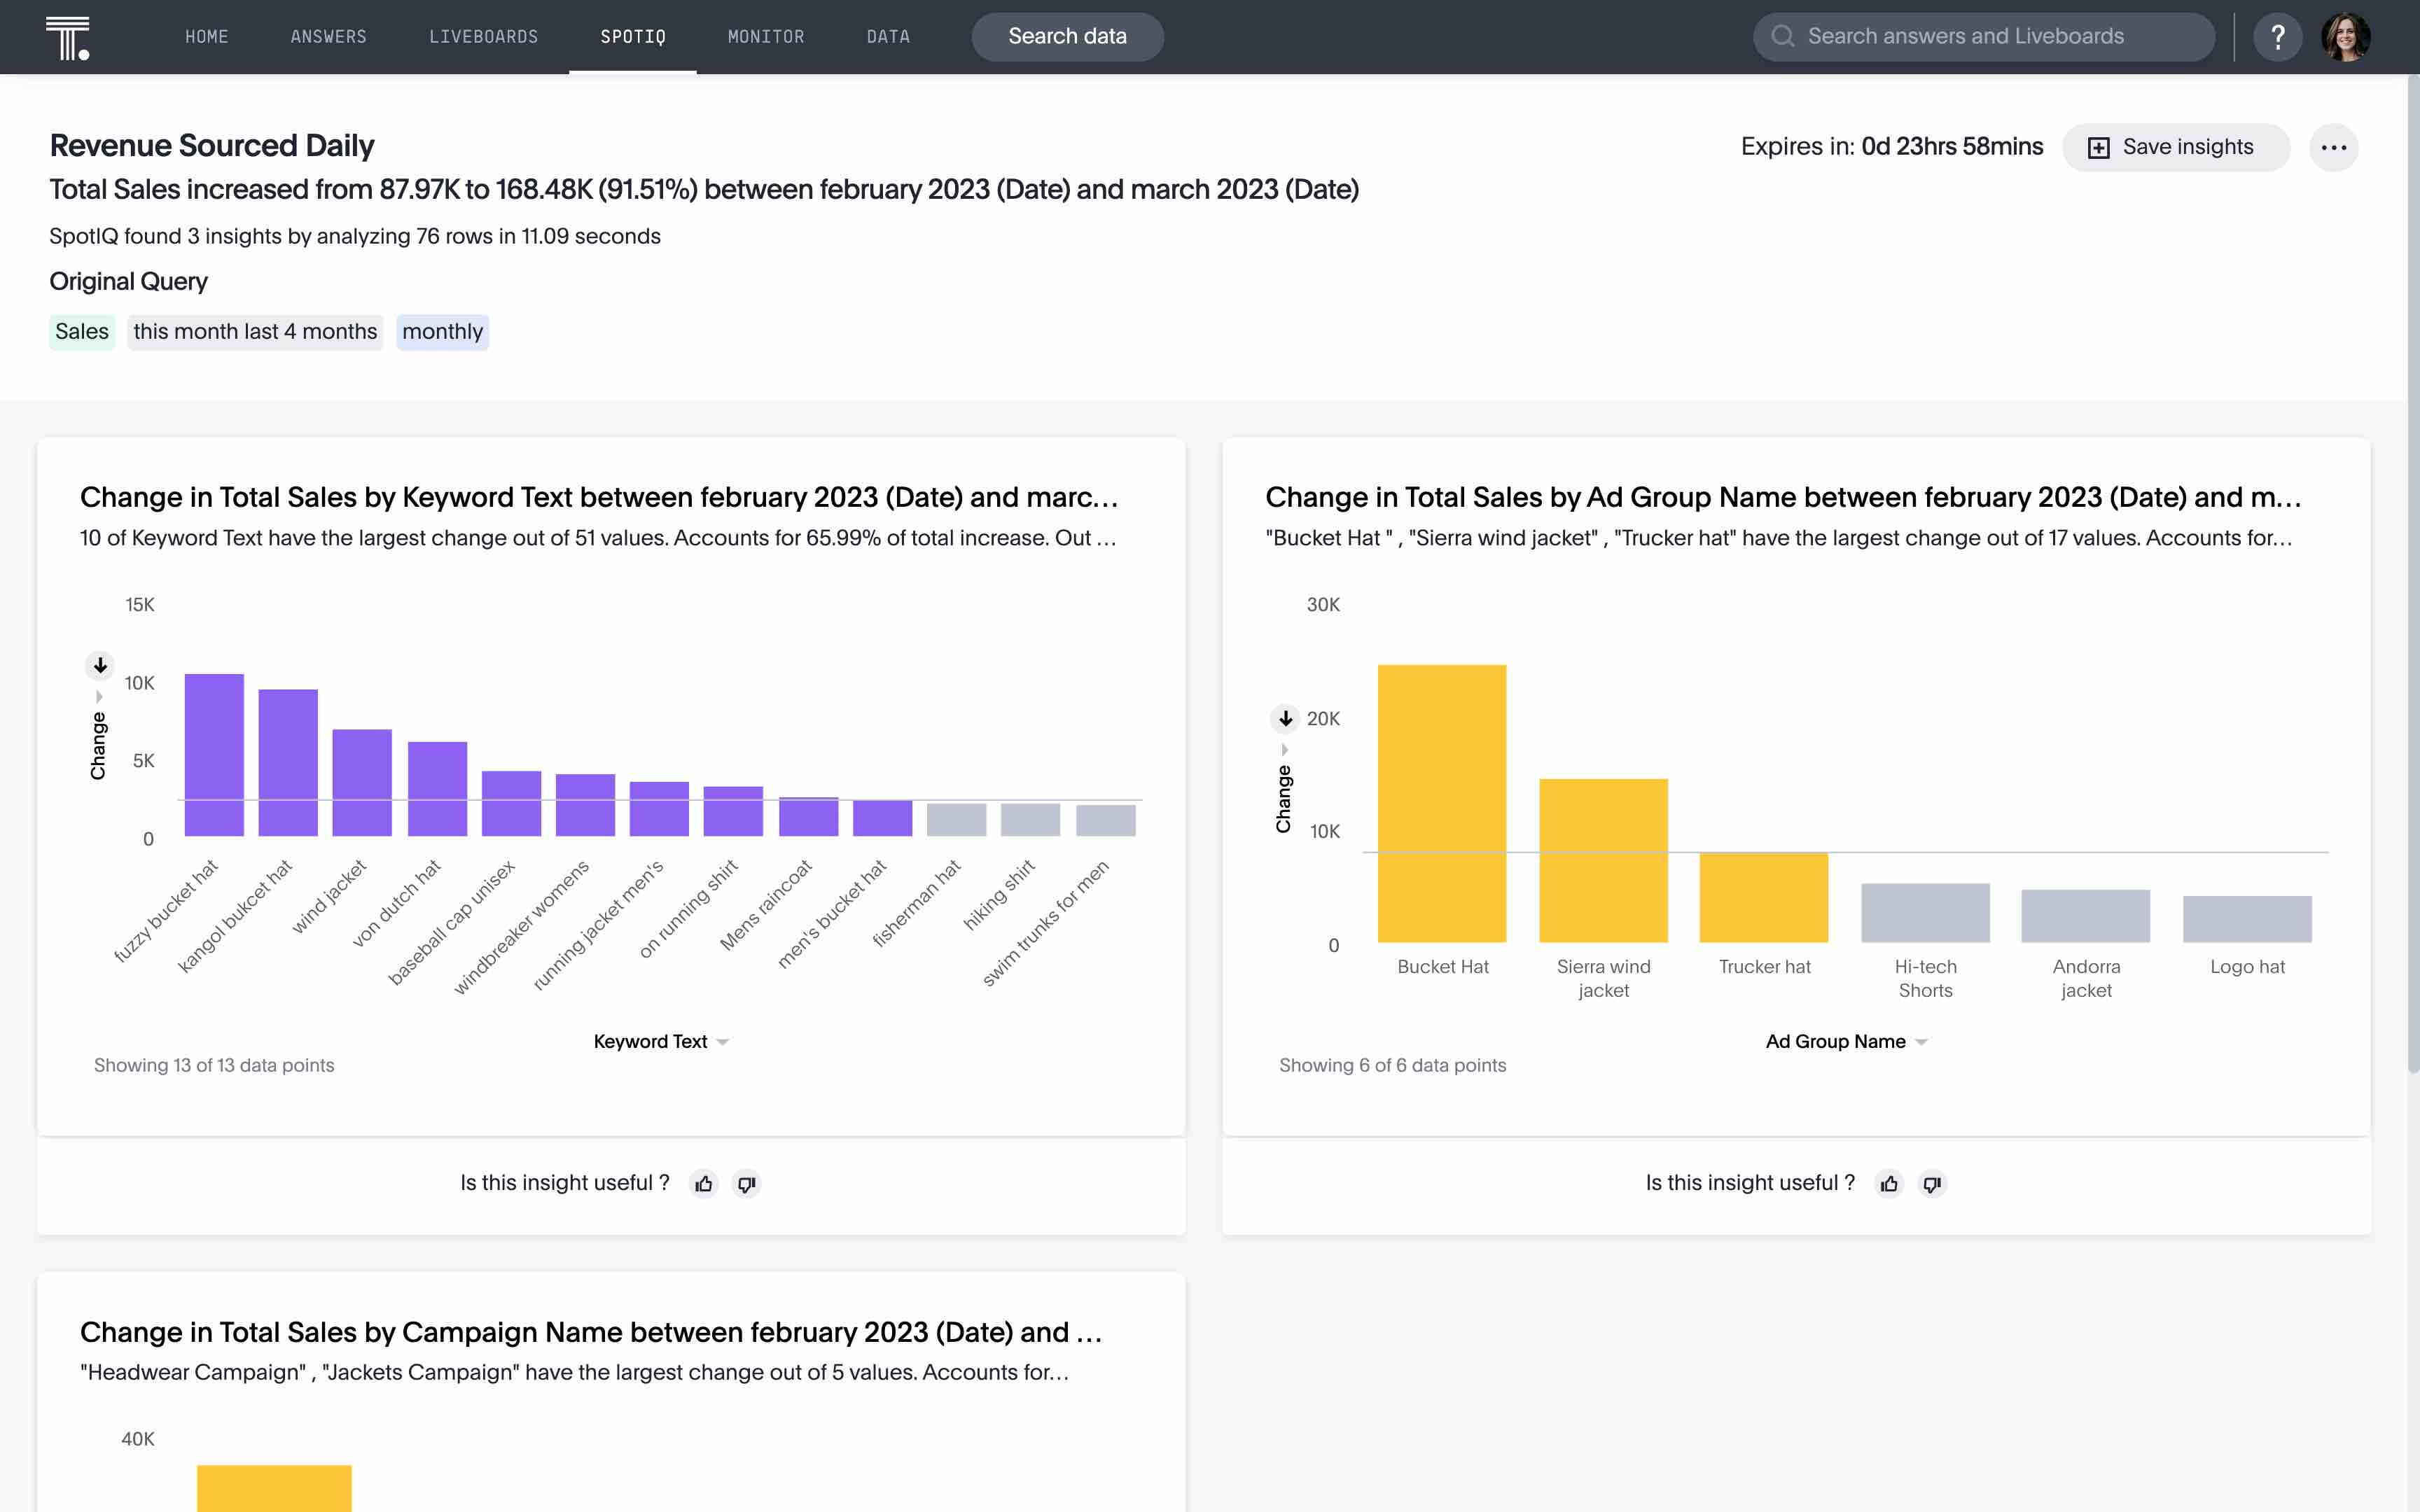Focus the Search answers and Liveboards field

1984,37
